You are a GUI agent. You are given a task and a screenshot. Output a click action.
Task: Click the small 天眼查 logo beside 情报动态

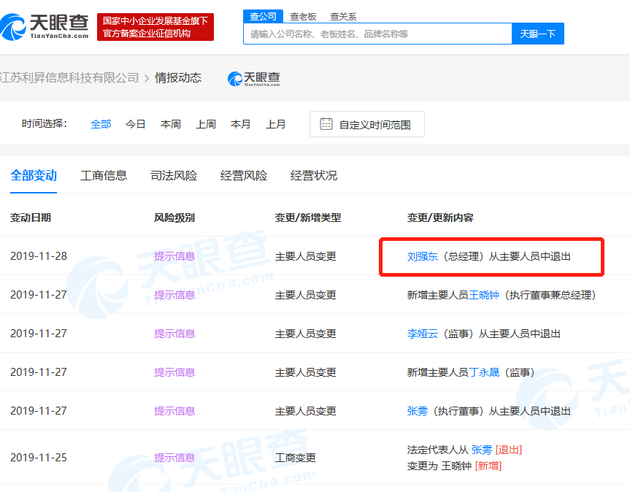pos(254,78)
